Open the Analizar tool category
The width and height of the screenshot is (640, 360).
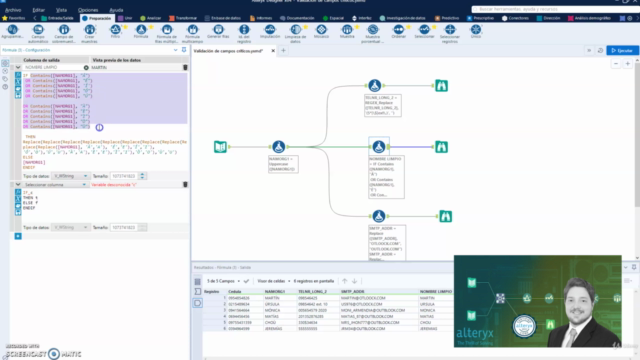tap(151, 18)
